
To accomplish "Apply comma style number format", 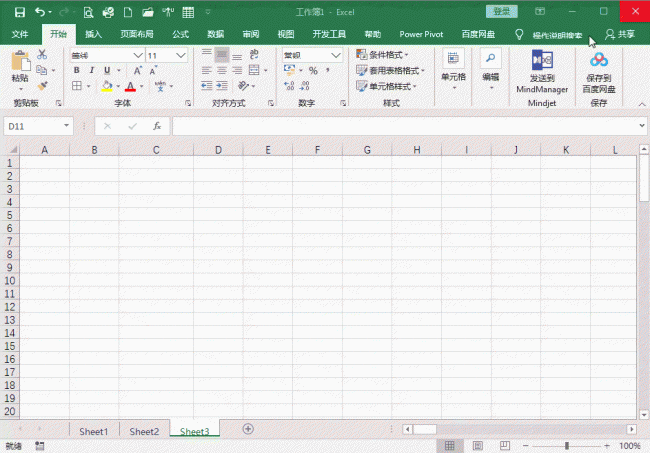I will [328, 70].
